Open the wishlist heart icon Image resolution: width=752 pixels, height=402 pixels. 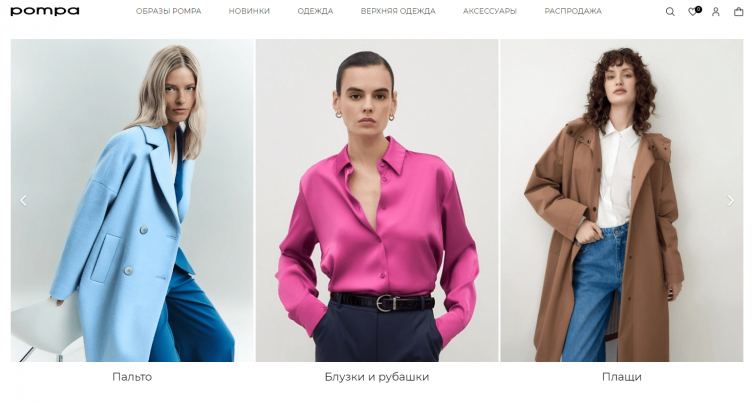pyautogui.click(x=693, y=12)
